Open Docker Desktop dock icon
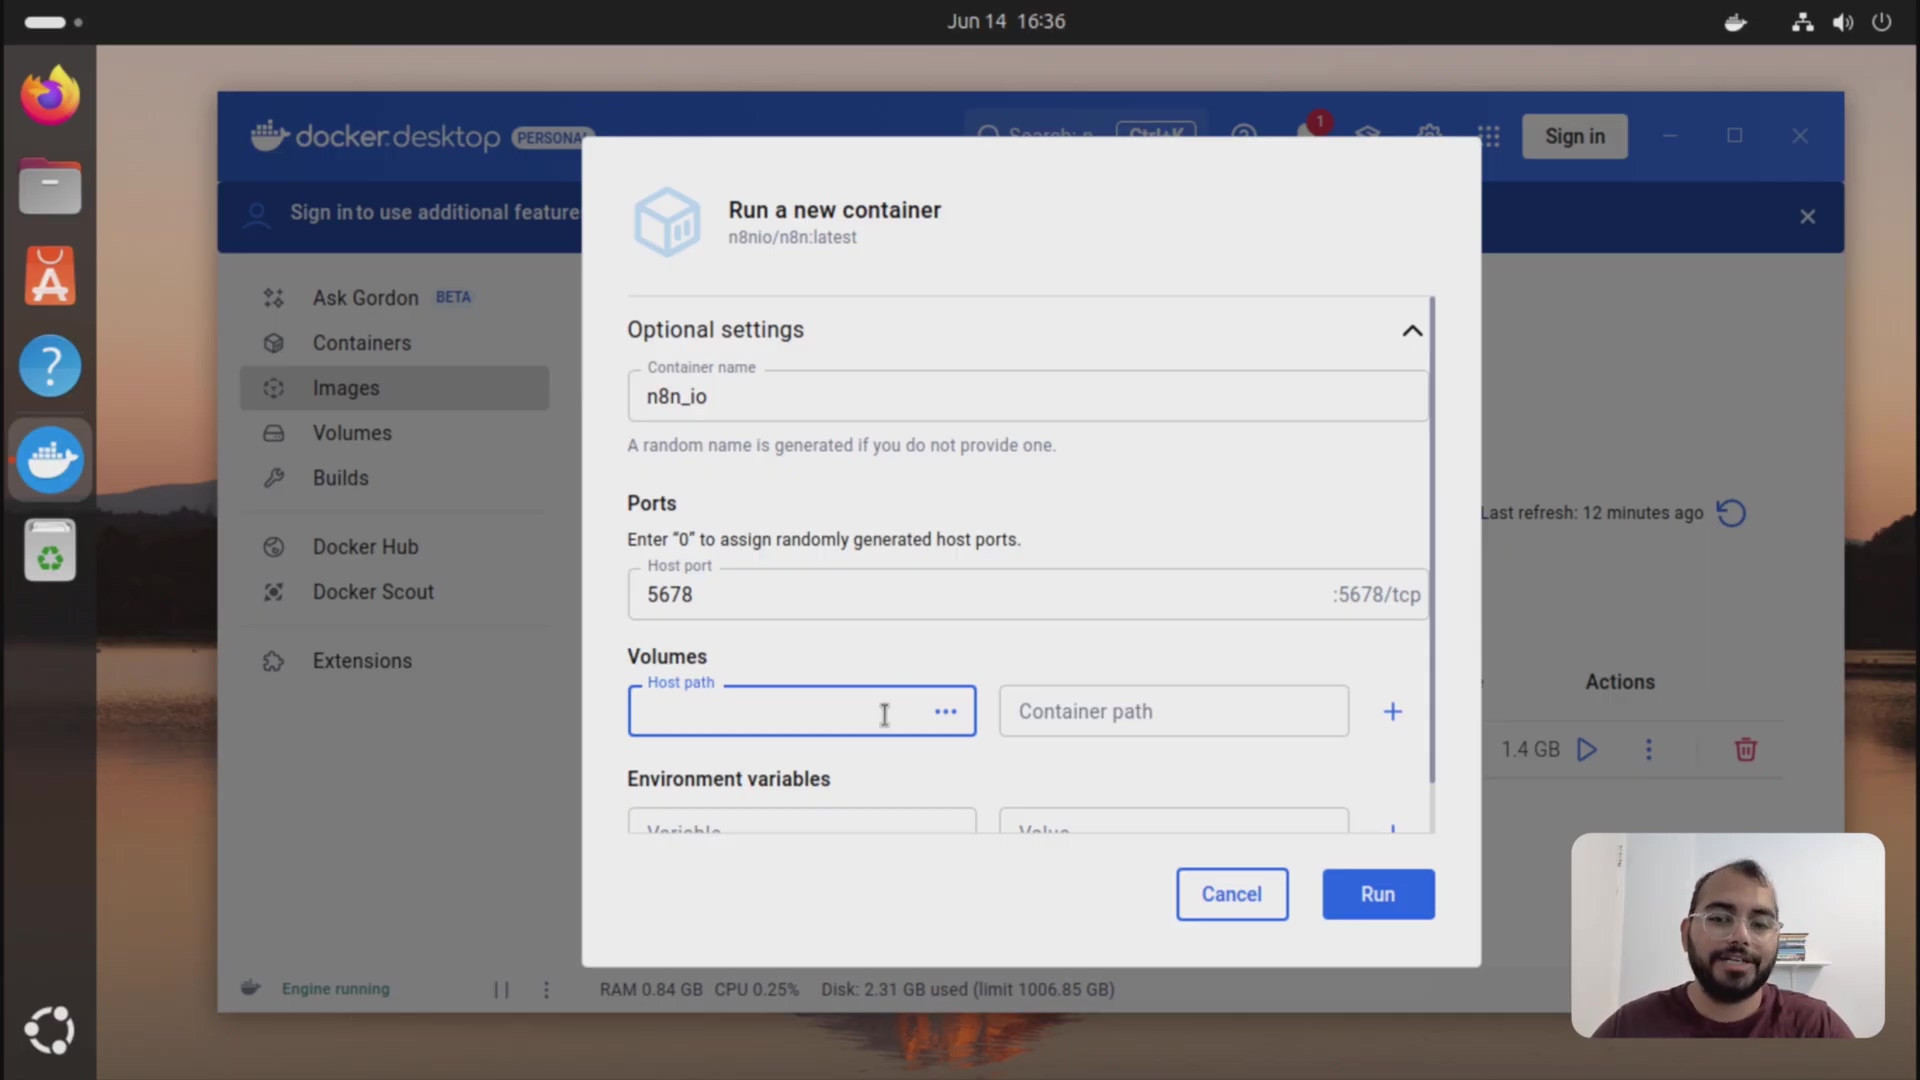The height and width of the screenshot is (1080, 1920). (x=50, y=460)
